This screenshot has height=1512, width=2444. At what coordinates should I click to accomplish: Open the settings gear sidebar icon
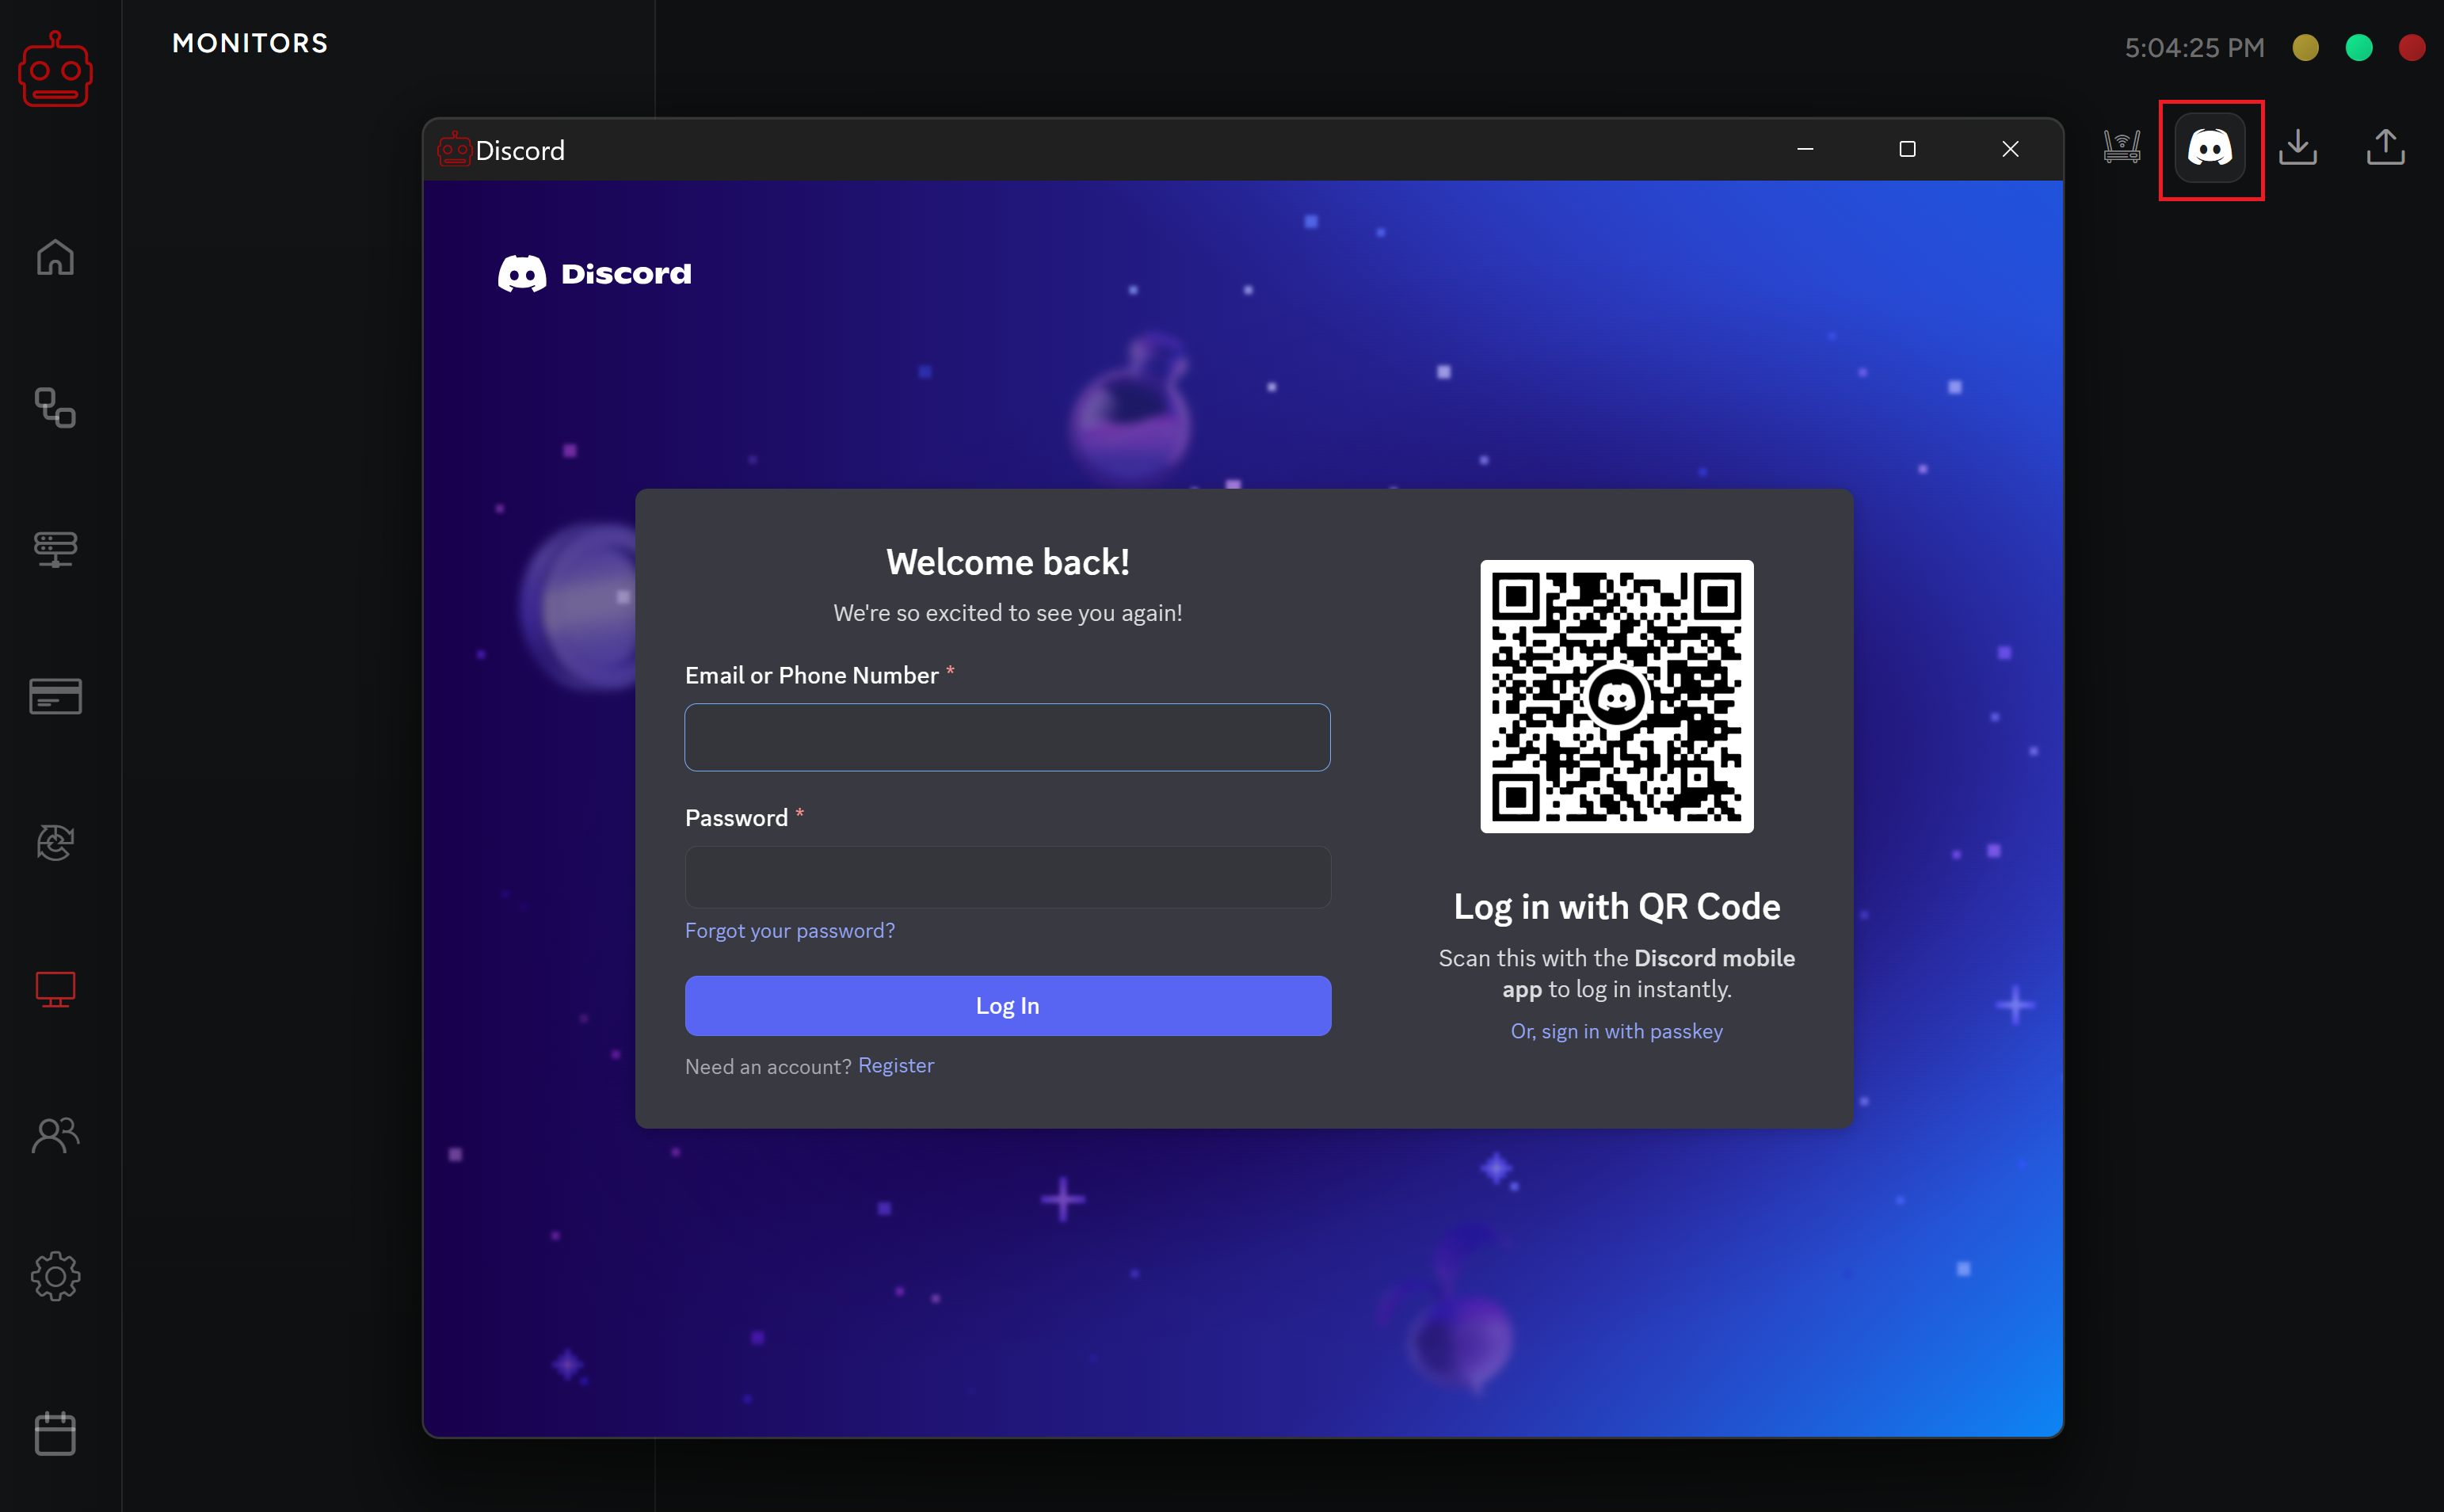55,1276
